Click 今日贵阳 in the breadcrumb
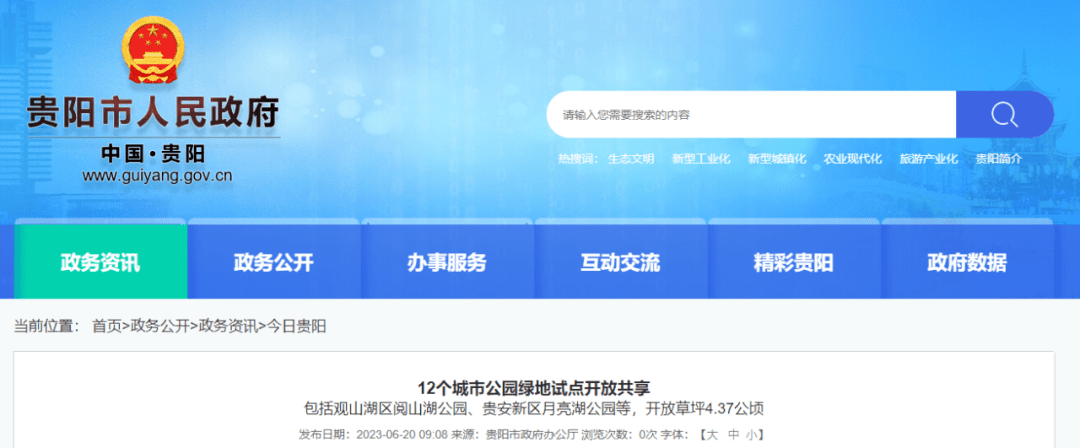This screenshot has width=1080, height=448. (296, 327)
